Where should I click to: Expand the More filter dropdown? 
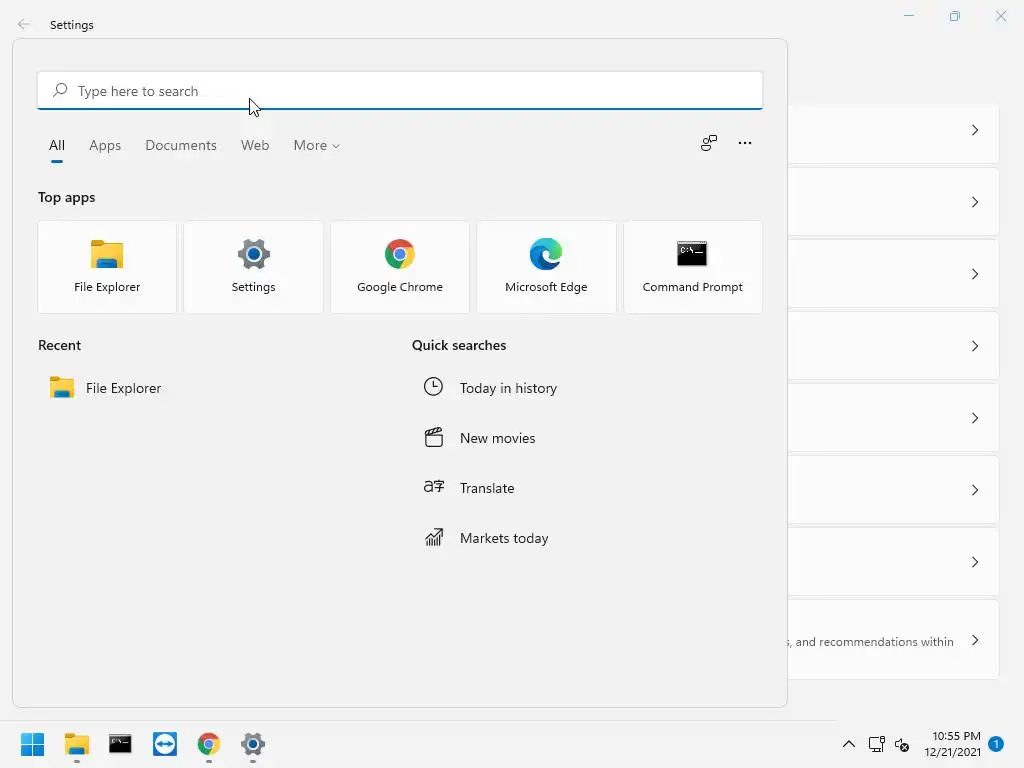(316, 146)
